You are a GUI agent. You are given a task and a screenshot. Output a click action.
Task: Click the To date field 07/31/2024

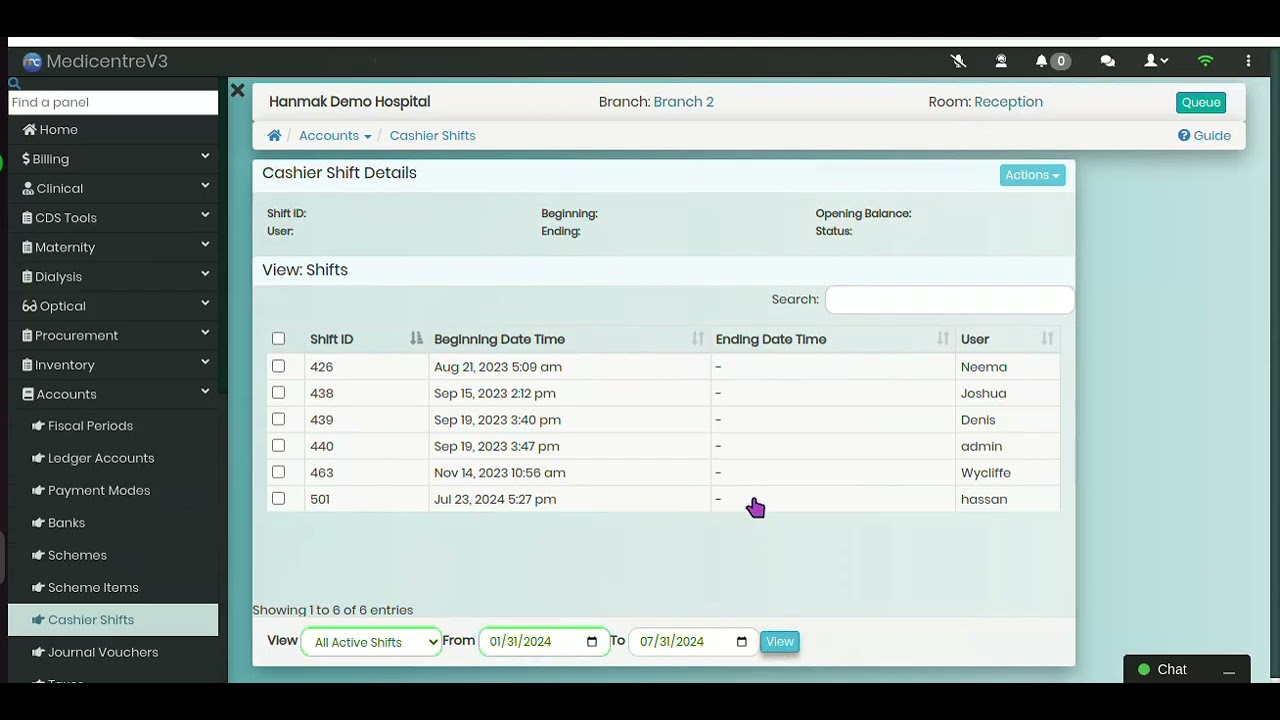[x=692, y=642]
